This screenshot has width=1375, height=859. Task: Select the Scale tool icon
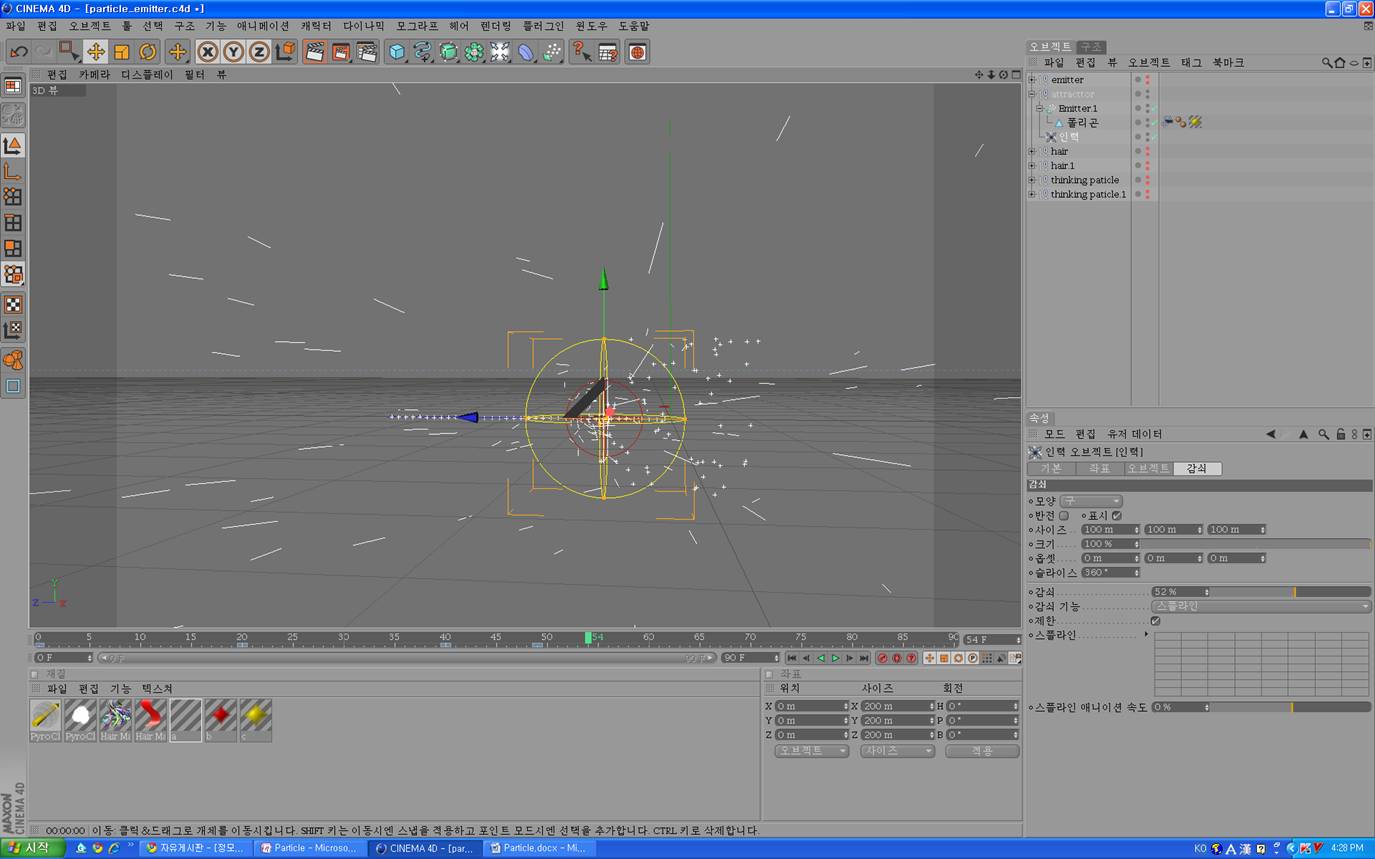[x=122, y=51]
